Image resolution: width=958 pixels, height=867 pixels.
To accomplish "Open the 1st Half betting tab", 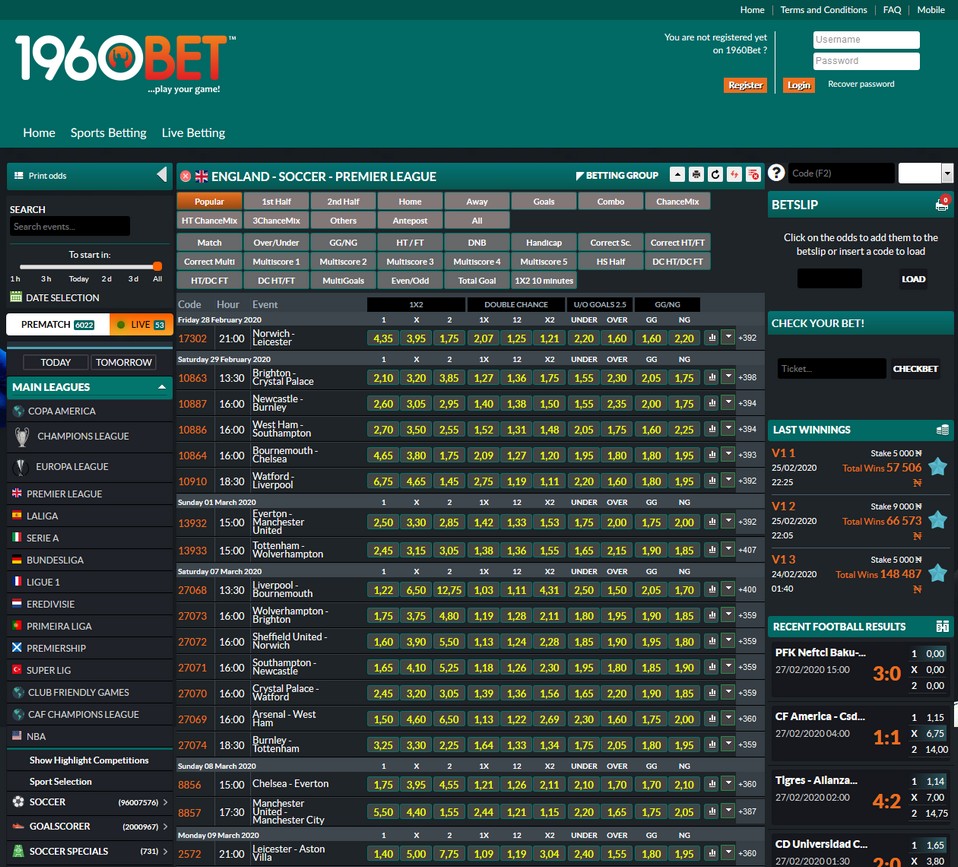I will pos(276,201).
